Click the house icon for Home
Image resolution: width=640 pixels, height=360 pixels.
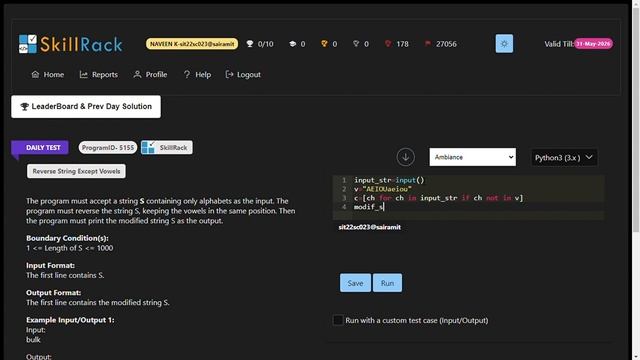pyautogui.click(x=35, y=74)
